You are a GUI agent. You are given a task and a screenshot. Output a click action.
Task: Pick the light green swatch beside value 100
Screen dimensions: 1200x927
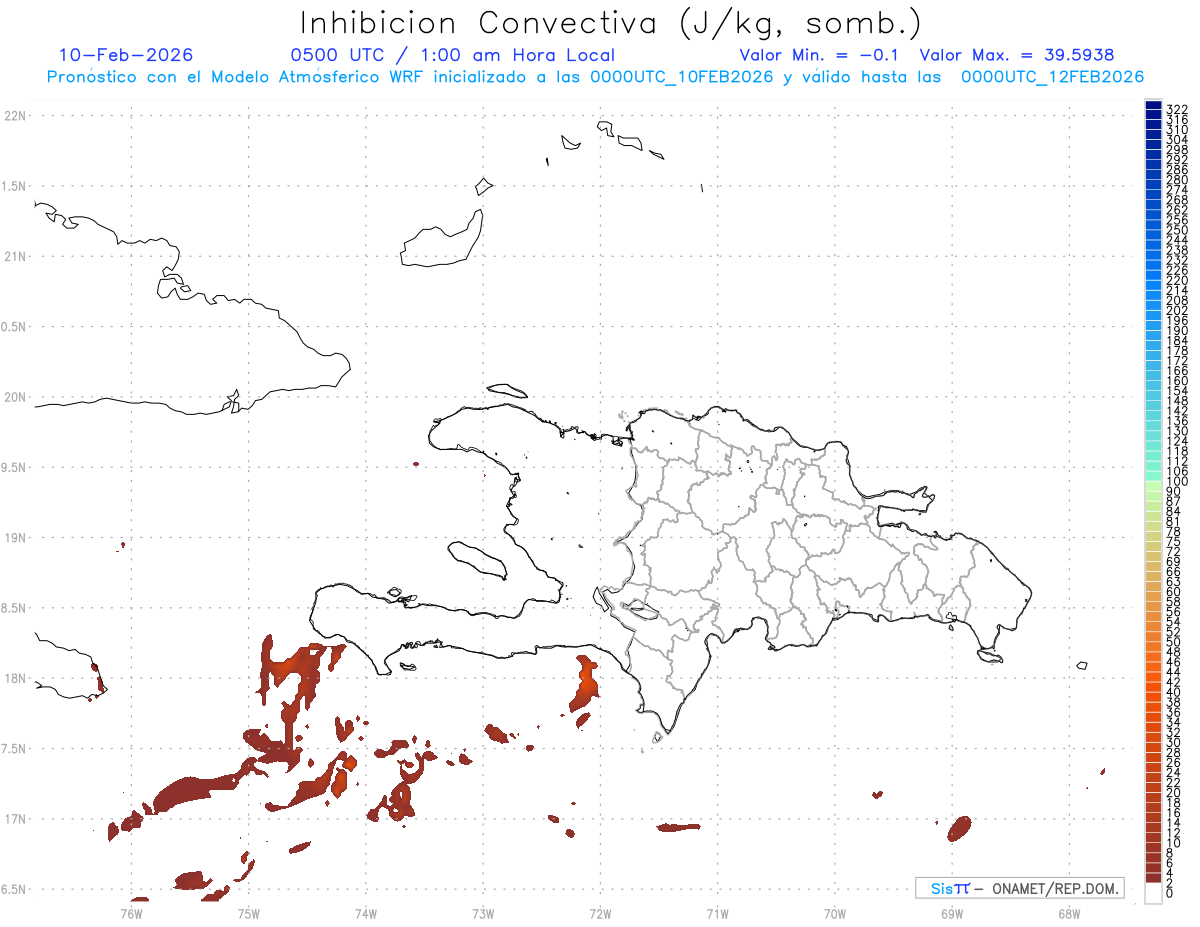pyautogui.click(x=1153, y=486)
